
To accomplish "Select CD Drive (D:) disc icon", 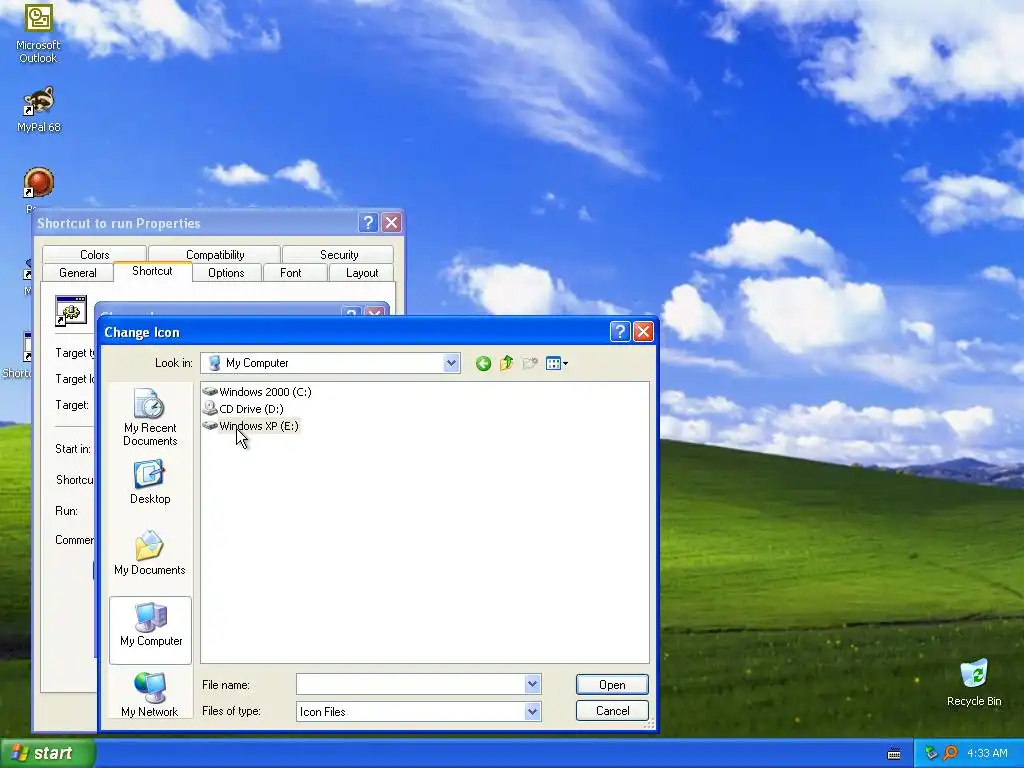I will tap(210, 408).
